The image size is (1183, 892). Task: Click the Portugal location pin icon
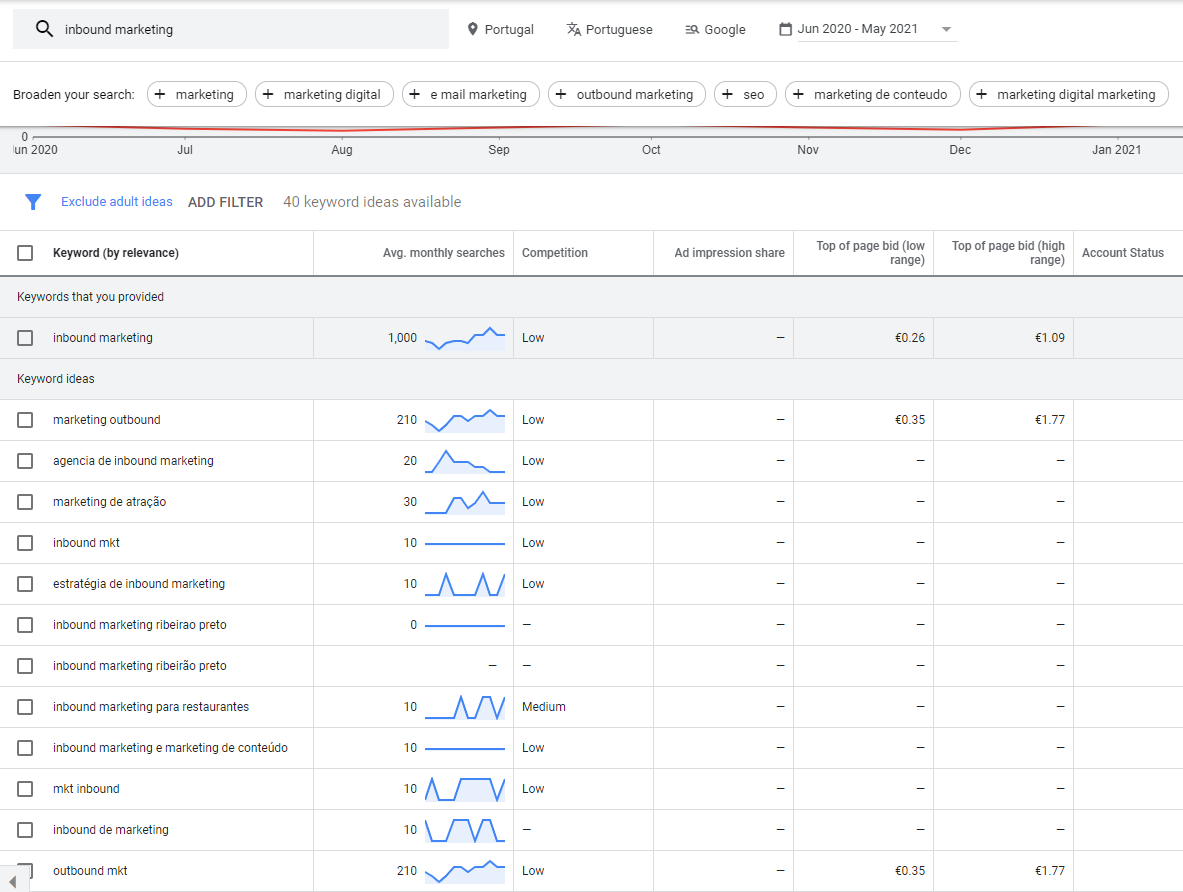click(x=473, y=29)
